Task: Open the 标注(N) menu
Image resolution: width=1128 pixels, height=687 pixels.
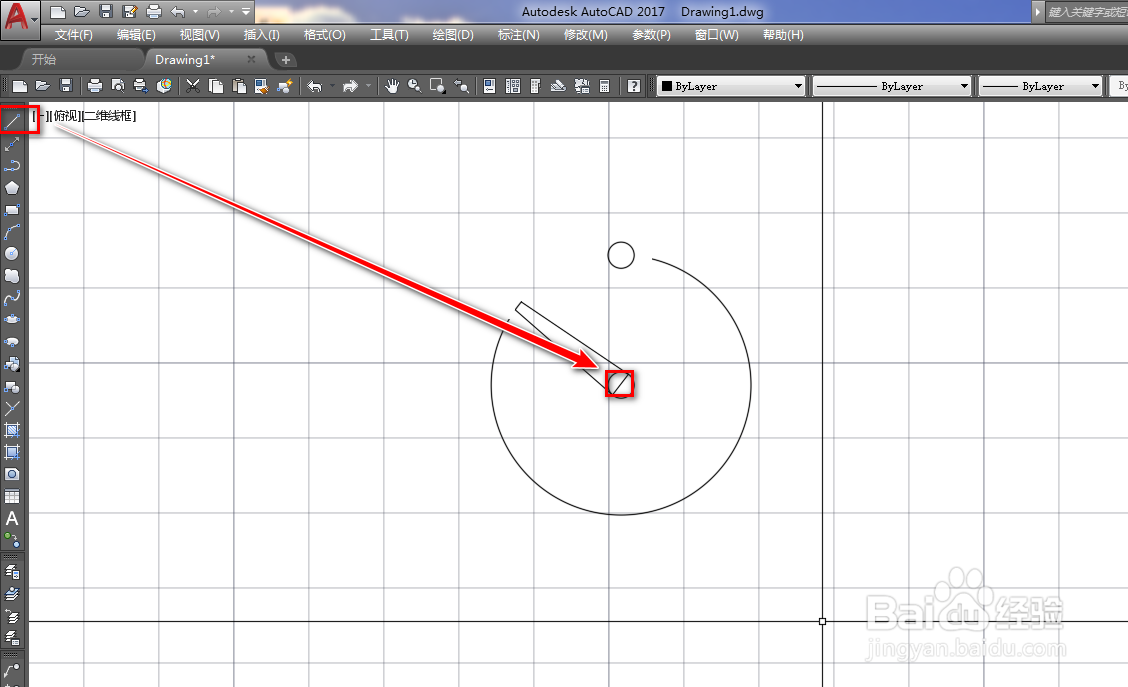Action: (518, 35)
